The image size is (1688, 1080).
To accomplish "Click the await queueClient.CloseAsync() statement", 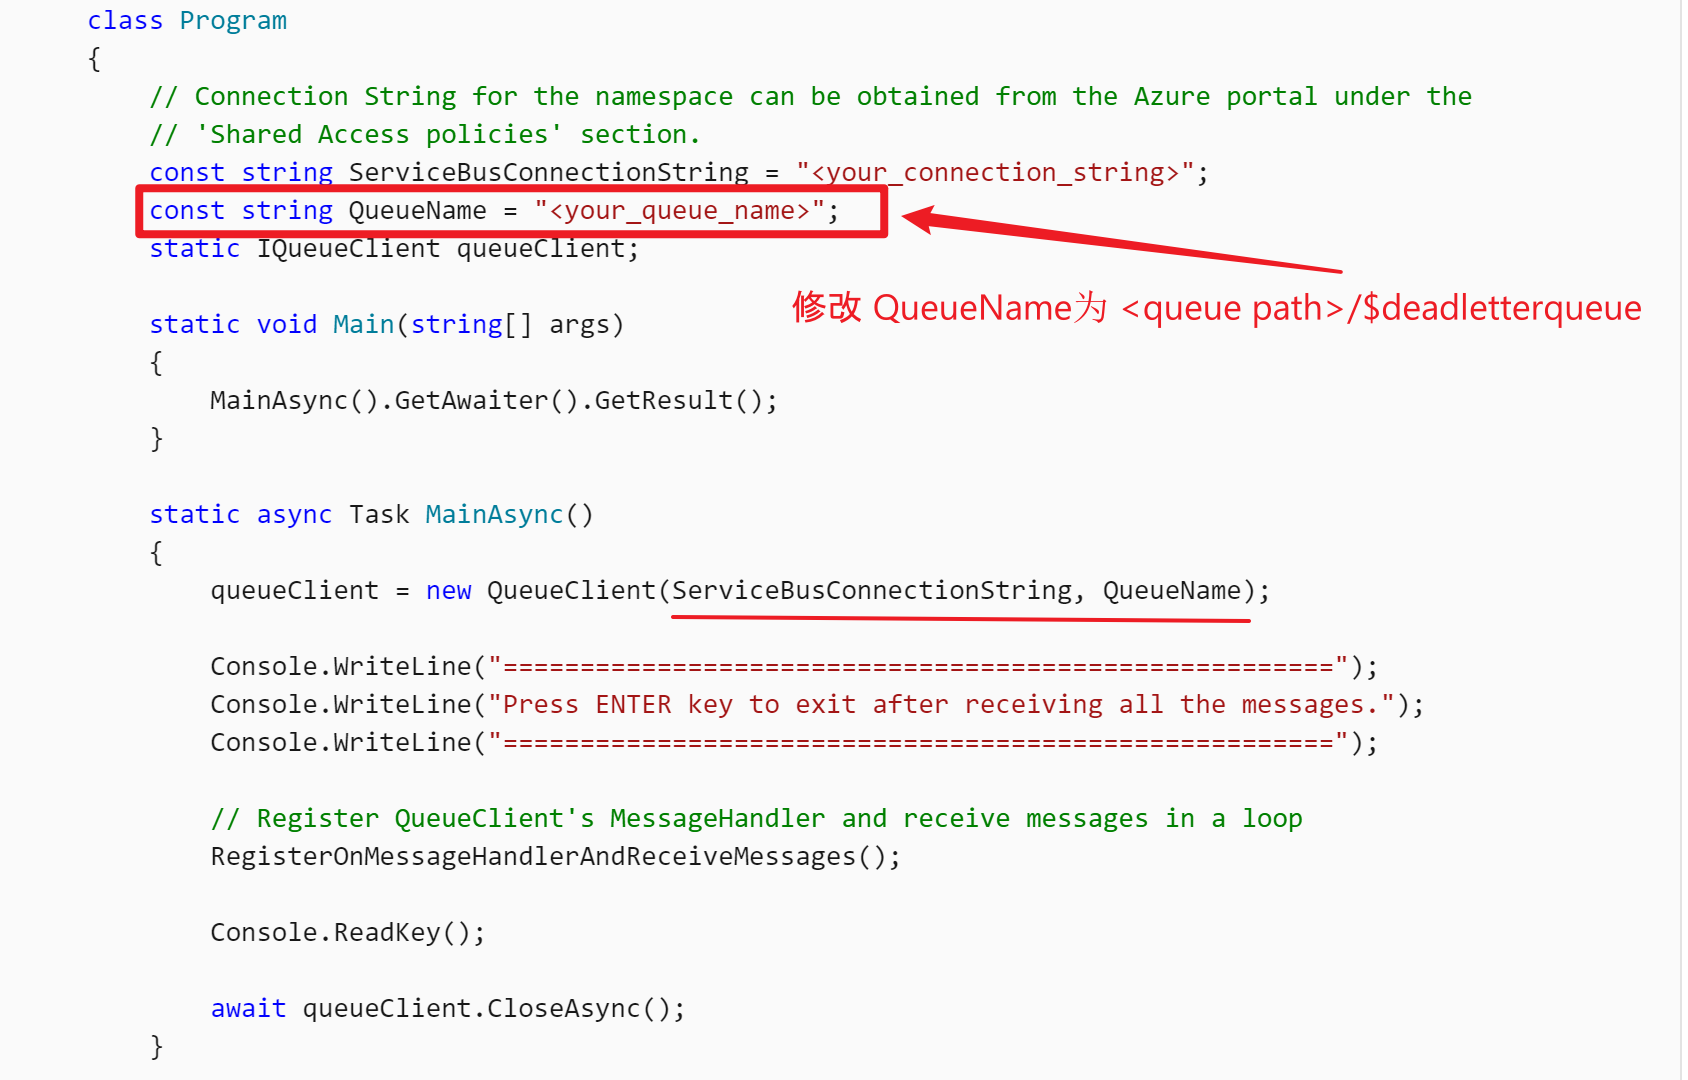I will coord(448,1009).
